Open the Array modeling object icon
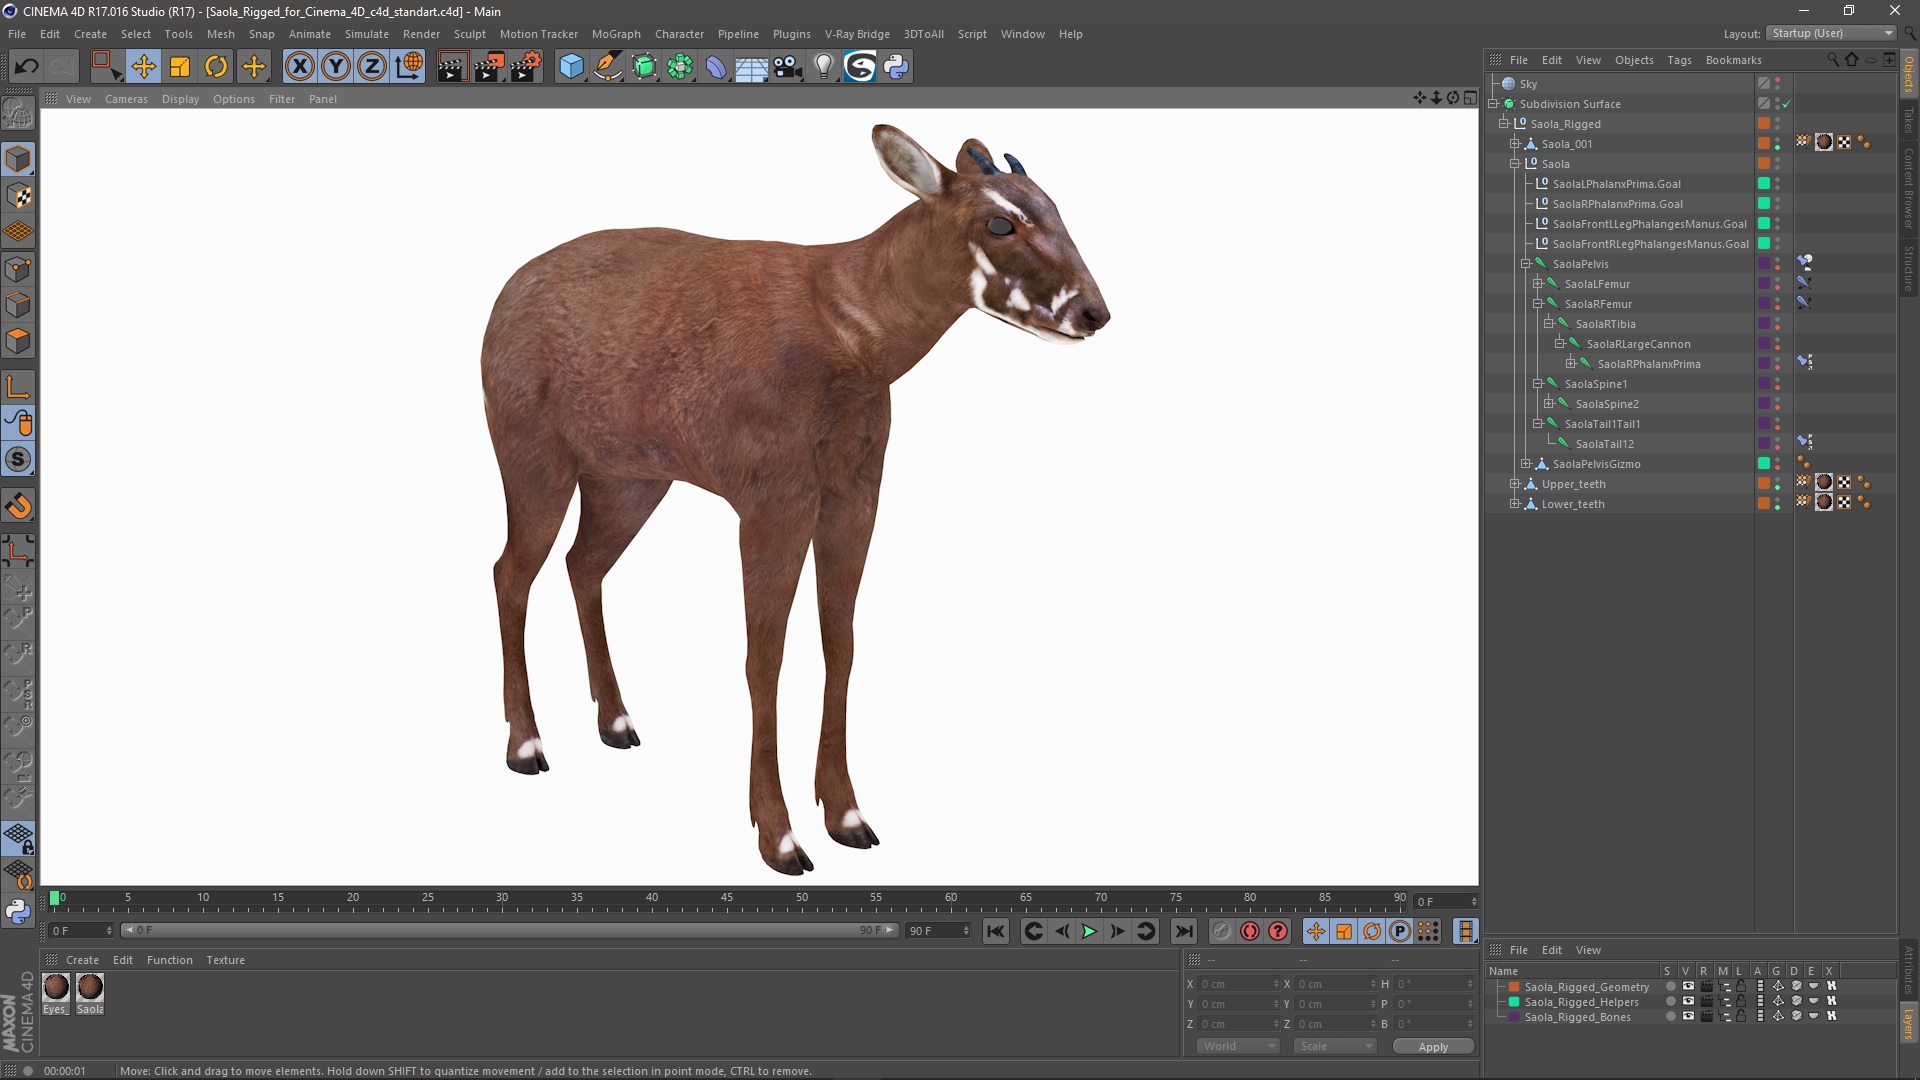This screenshot has width=1920, height=1080. pos(680,67)
